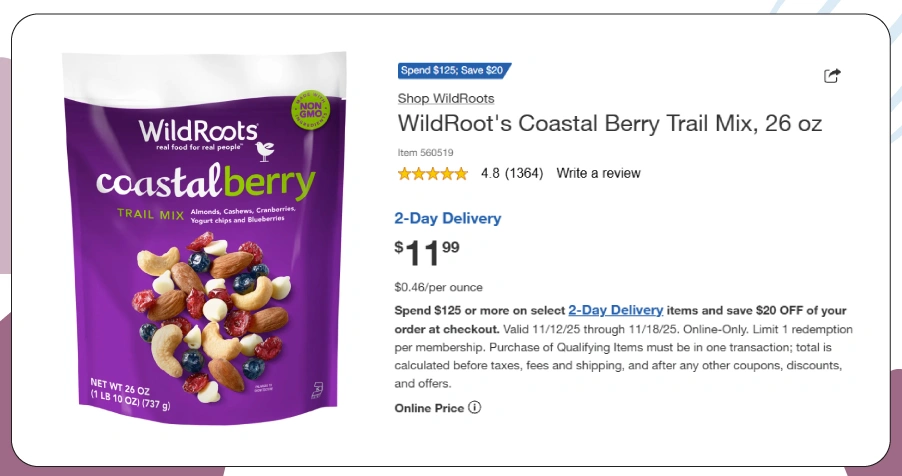The width and height of the screenshot is (902, 476).
Task: Click the Write a review link
Action: (598, 174)
